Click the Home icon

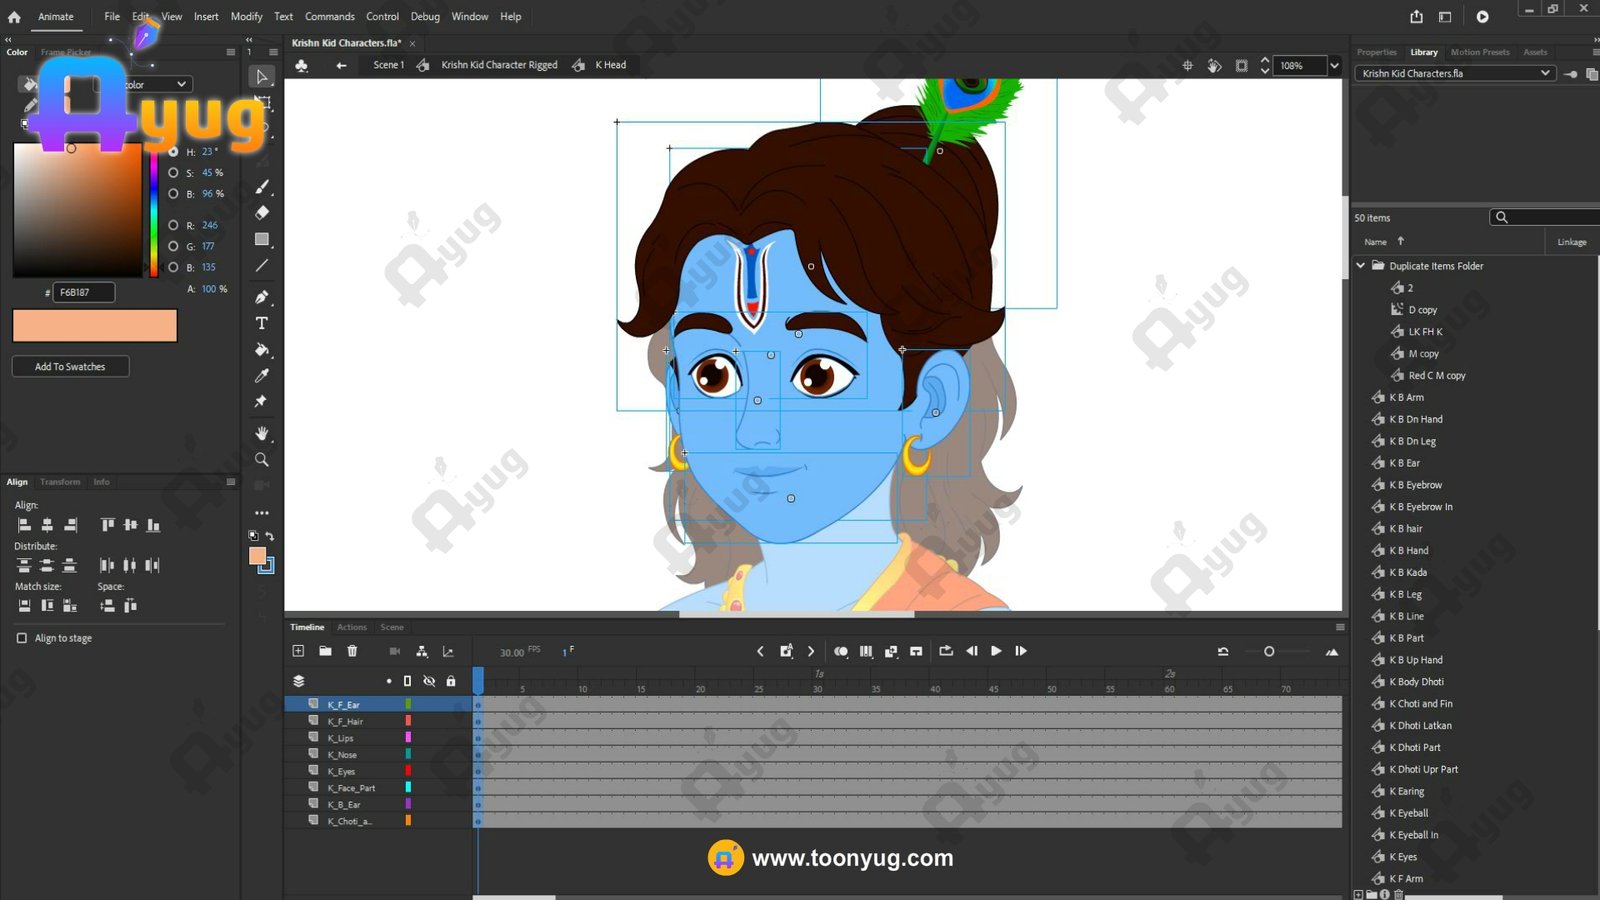click(14, 17)
